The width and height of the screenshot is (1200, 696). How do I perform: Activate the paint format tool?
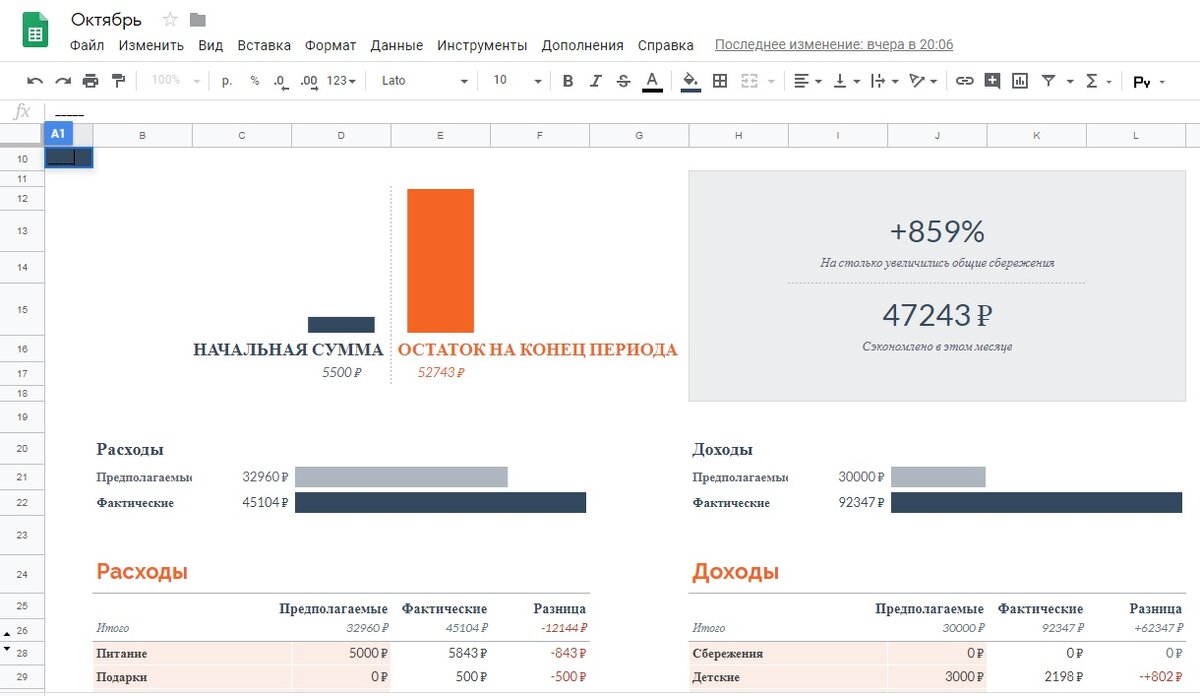point(119,81)
